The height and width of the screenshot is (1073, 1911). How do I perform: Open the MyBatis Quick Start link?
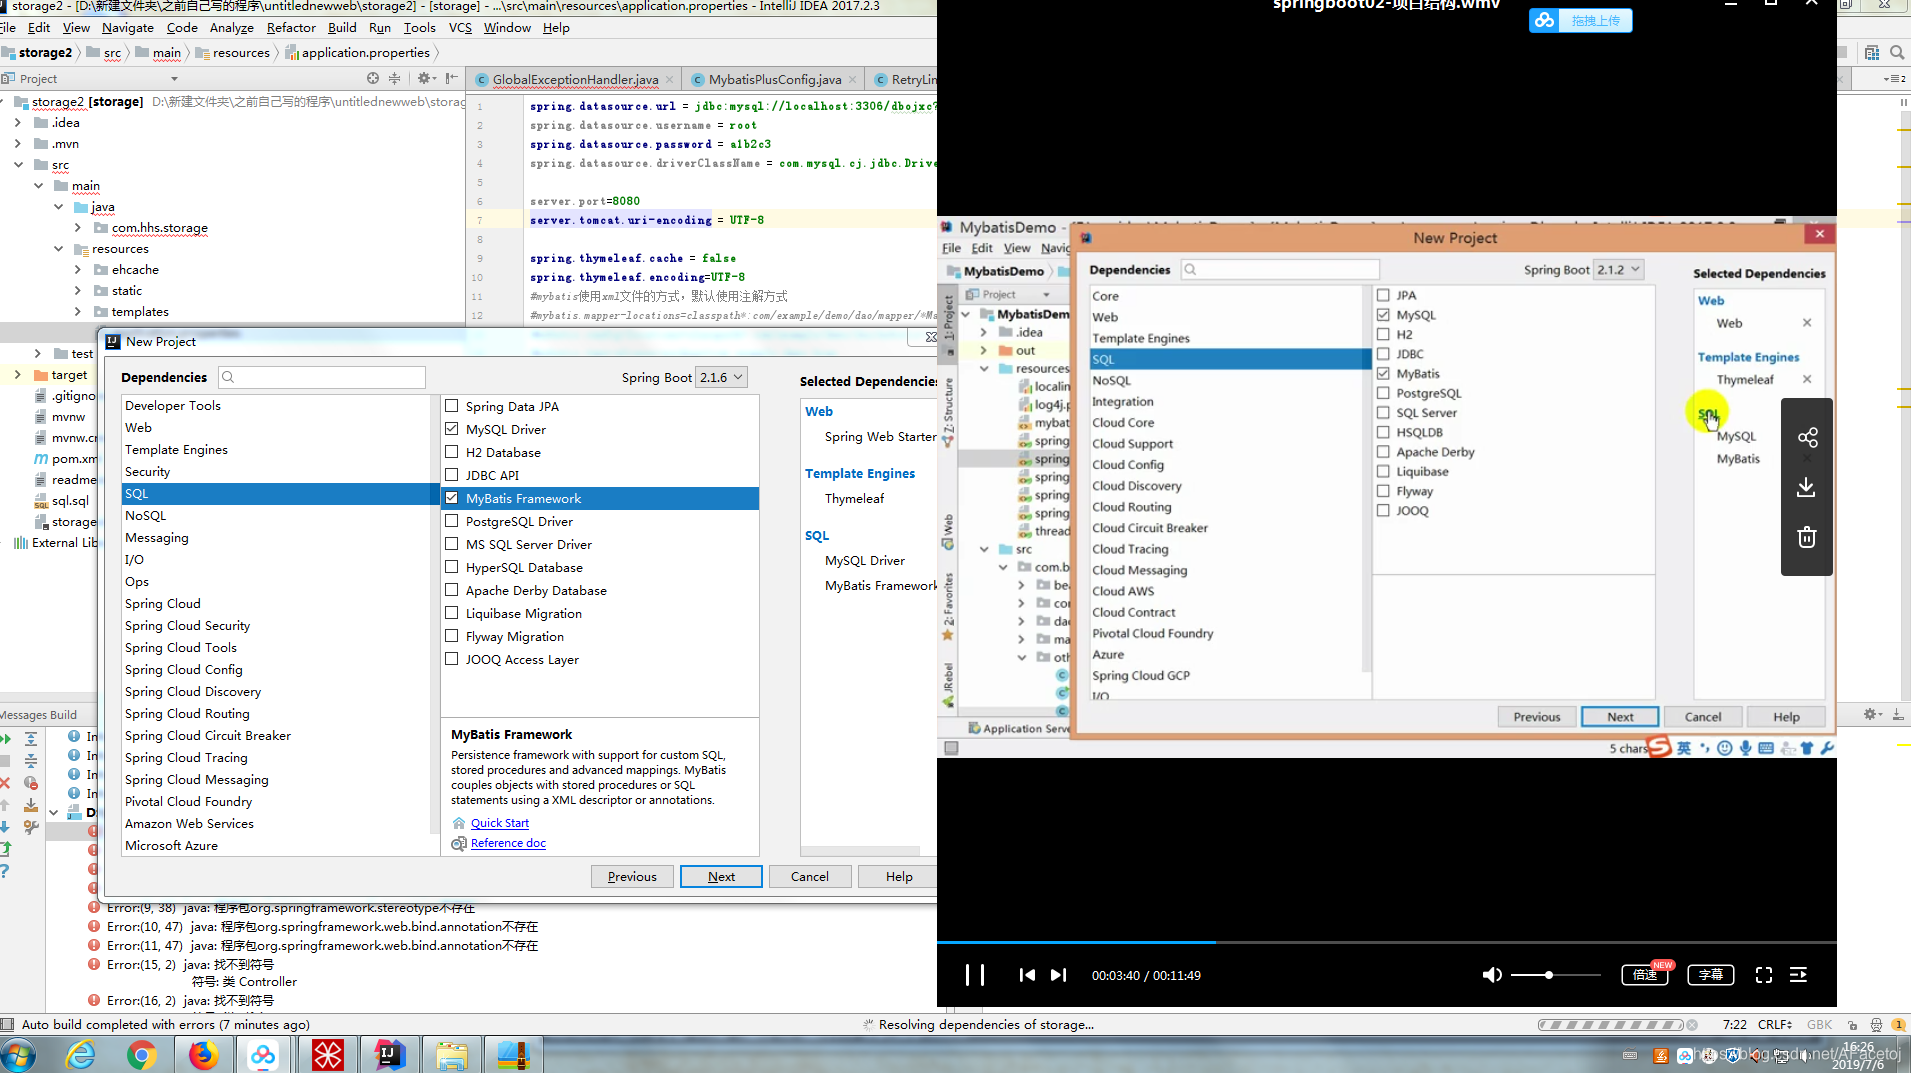tap(500, 823)
